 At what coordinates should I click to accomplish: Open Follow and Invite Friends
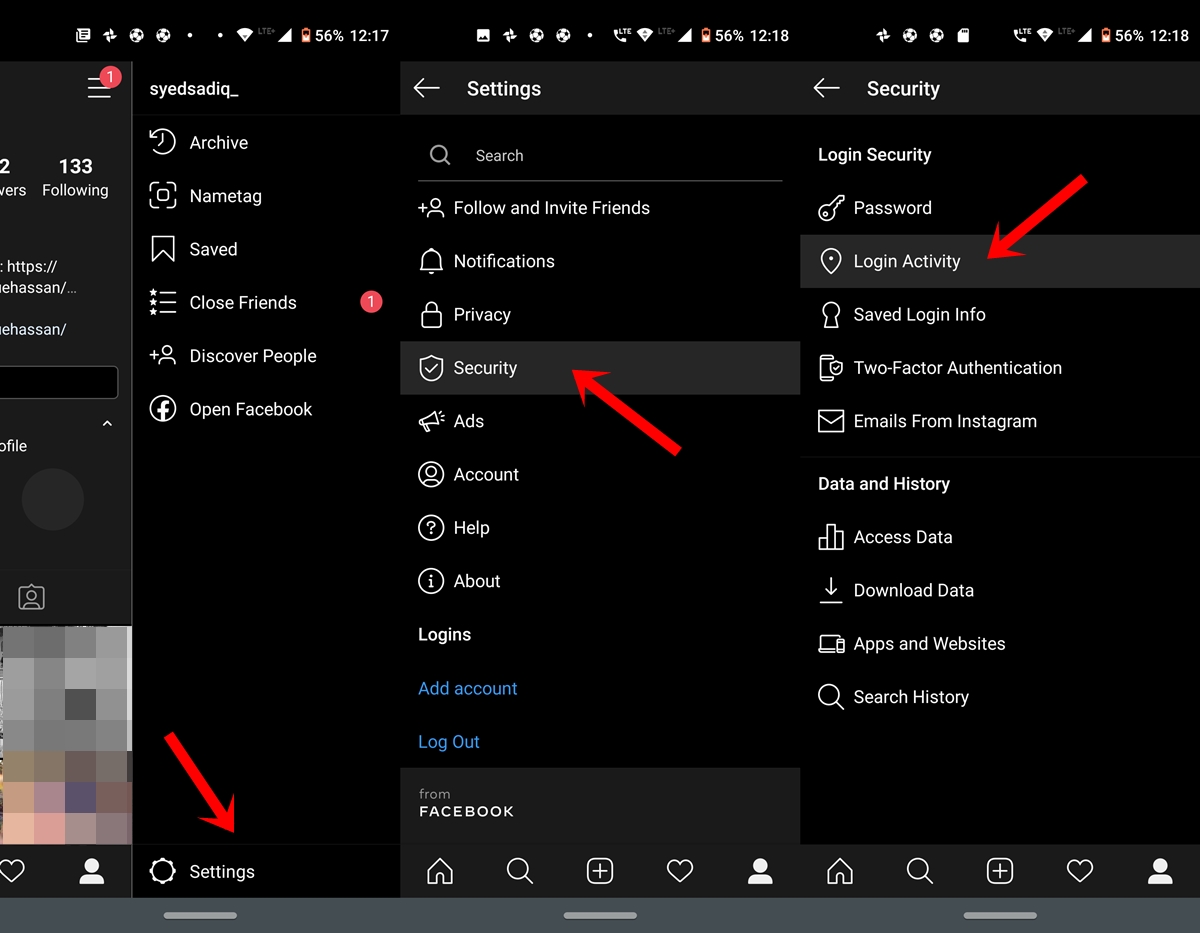(x=551, y=208)
